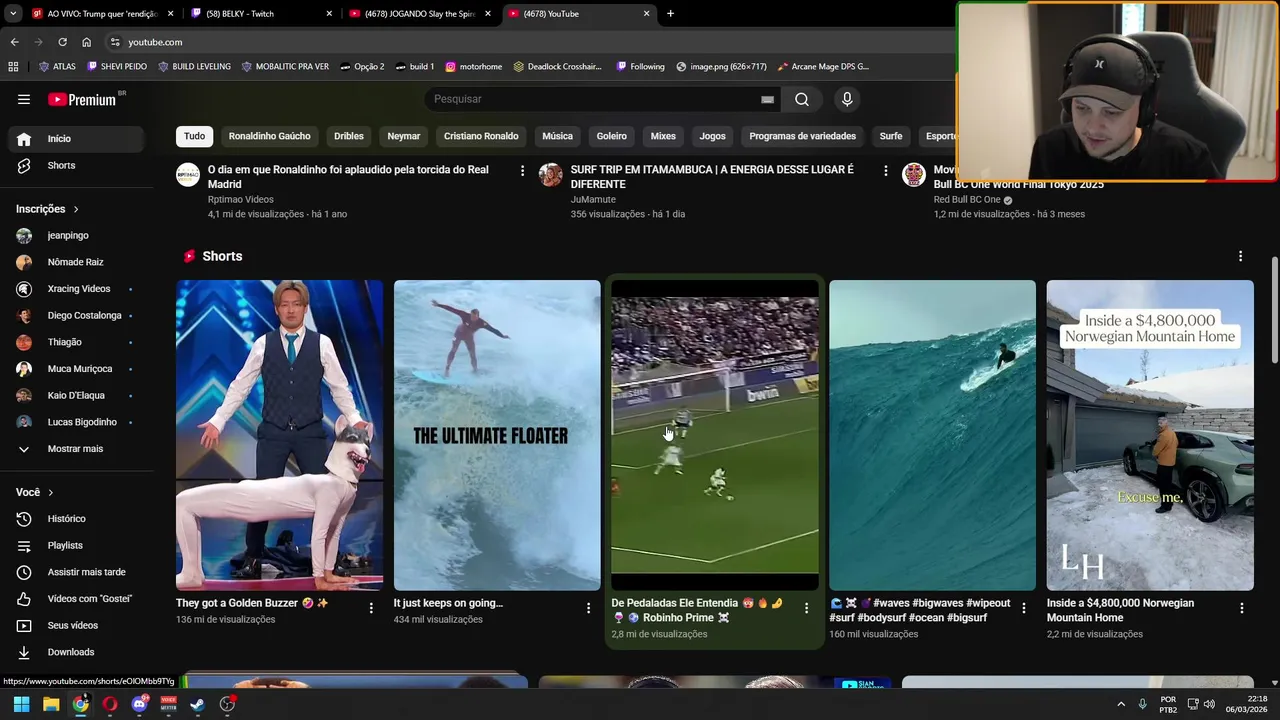The height and width of the screenshot is (720, 1280).
Task: Expand the Inscrições section chevron
Action: (x=76, y=209)
